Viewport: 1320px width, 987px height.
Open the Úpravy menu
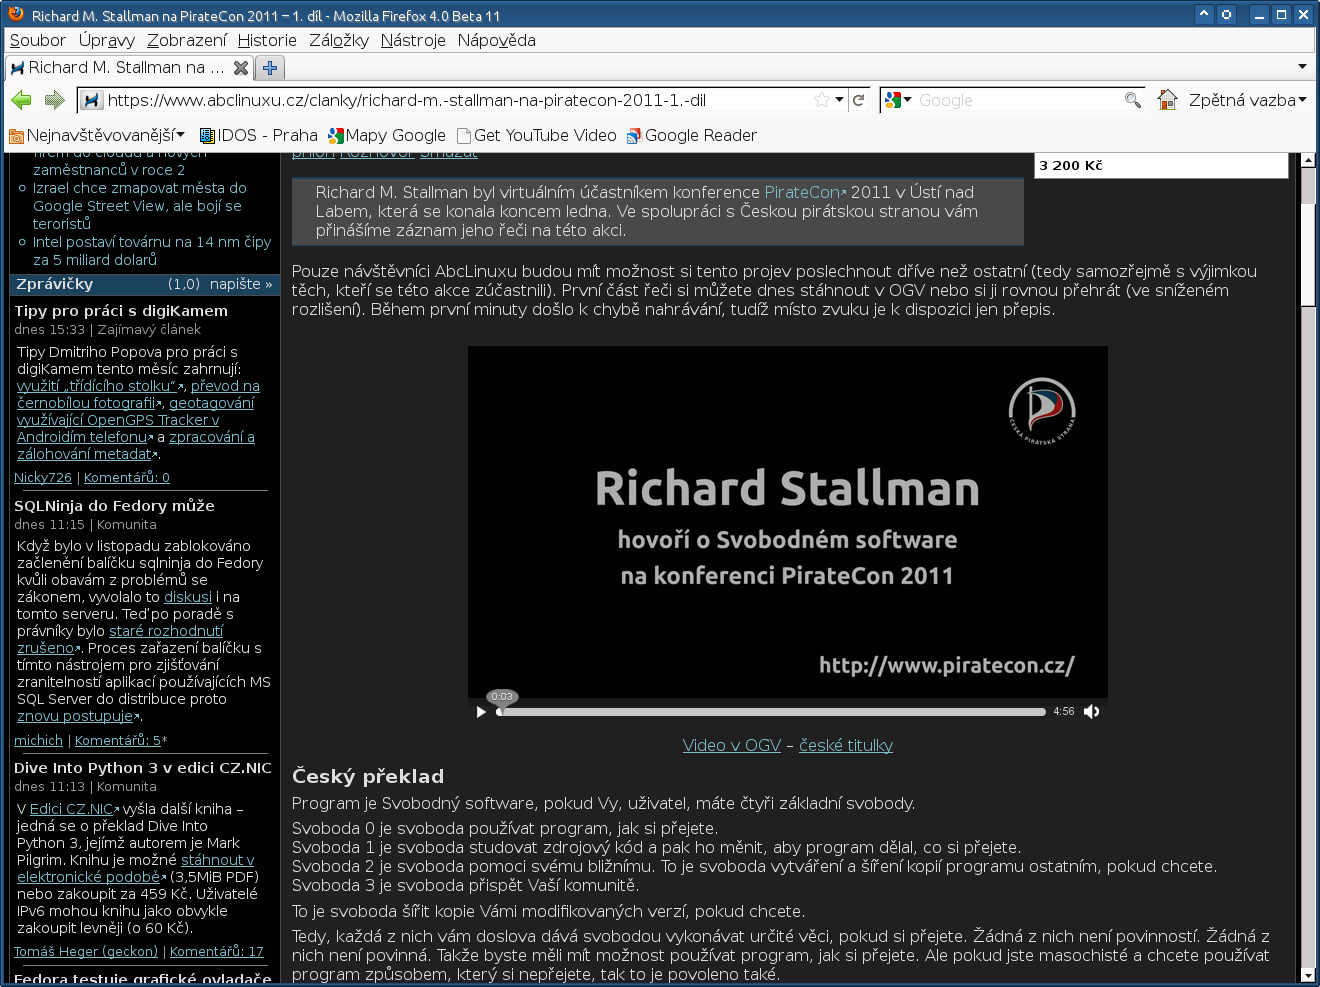[x=107, y=40]
